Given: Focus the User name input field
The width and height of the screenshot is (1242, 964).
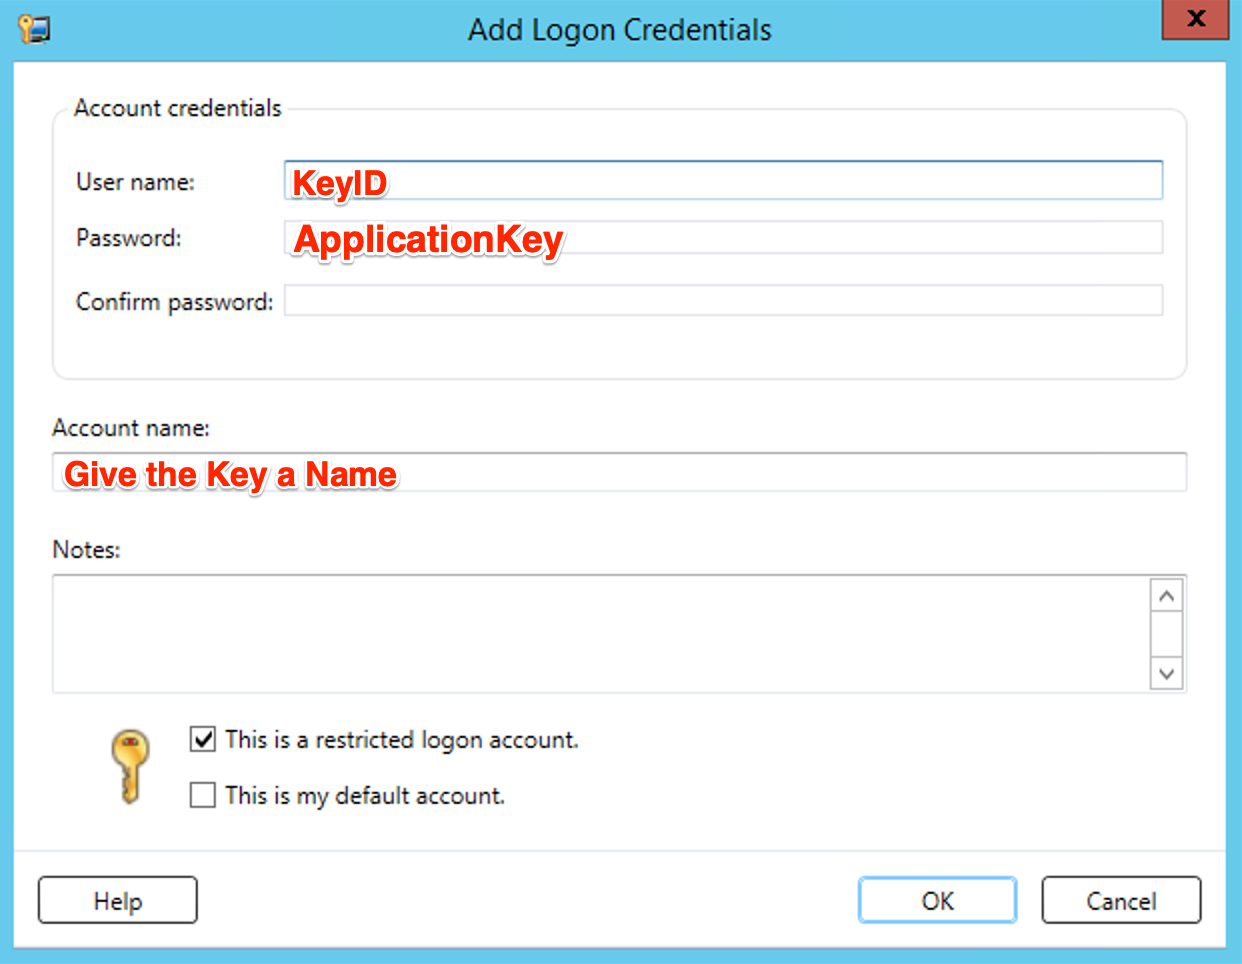Looking at the screenshot, I should (723, 180).
